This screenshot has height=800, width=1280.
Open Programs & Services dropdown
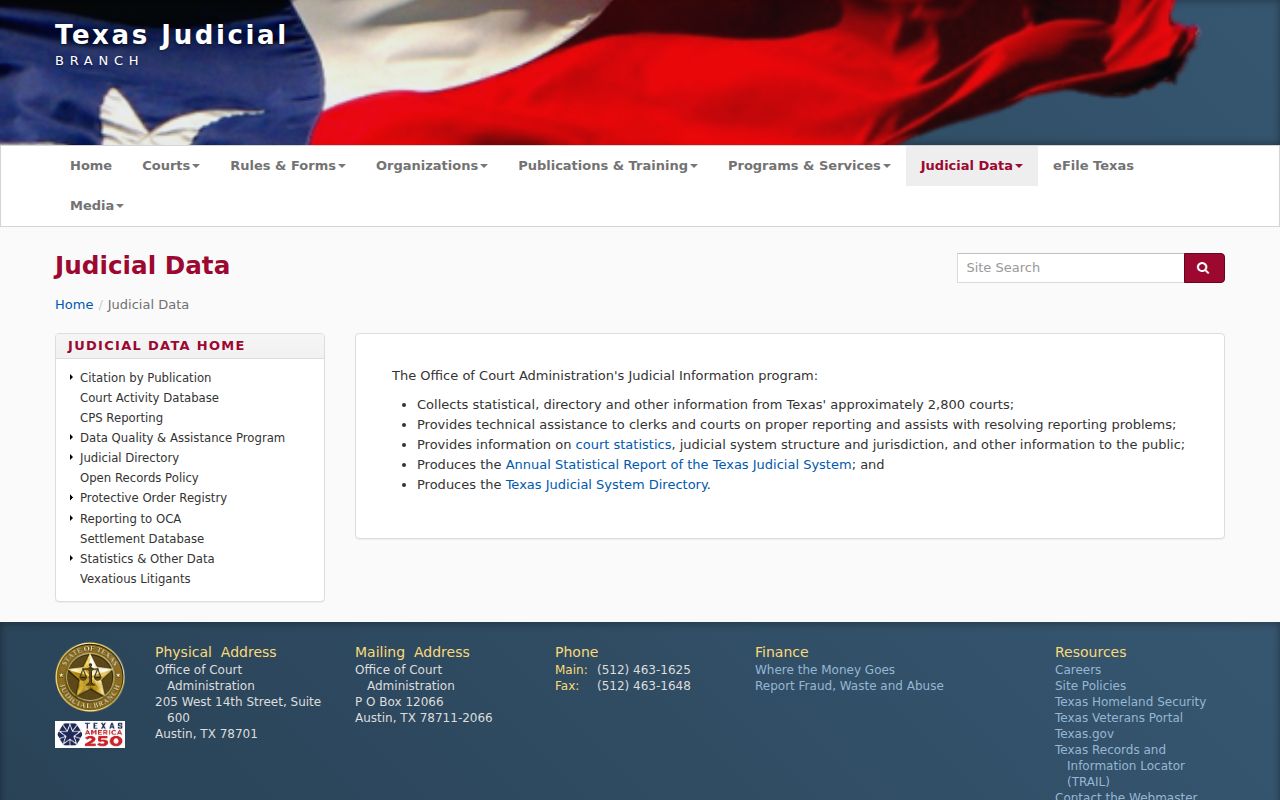[x=809, y=166]
